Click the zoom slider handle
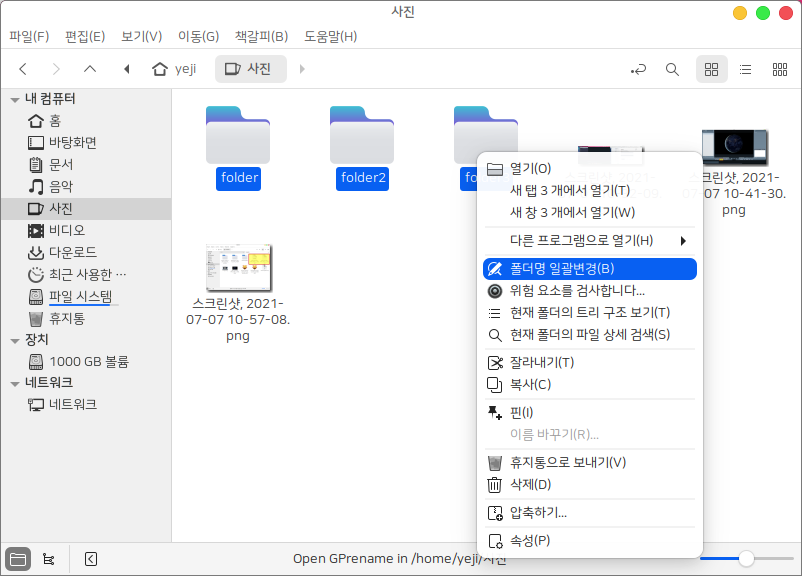This screenshot has height=576, width=802. coord(746,558)
